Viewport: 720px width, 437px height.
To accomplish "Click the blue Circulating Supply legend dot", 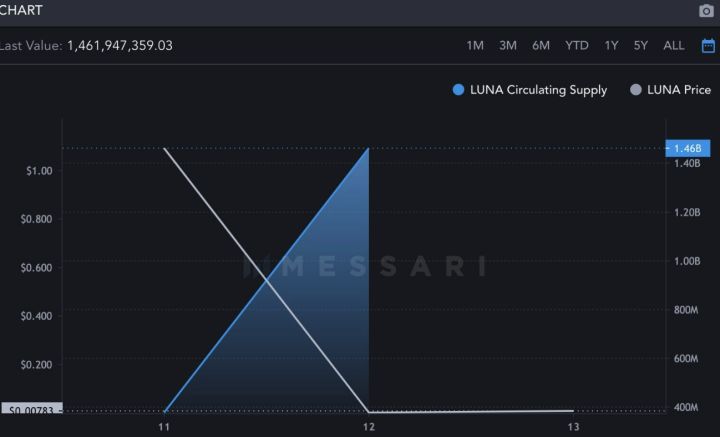I will click(x=459, y=90).
